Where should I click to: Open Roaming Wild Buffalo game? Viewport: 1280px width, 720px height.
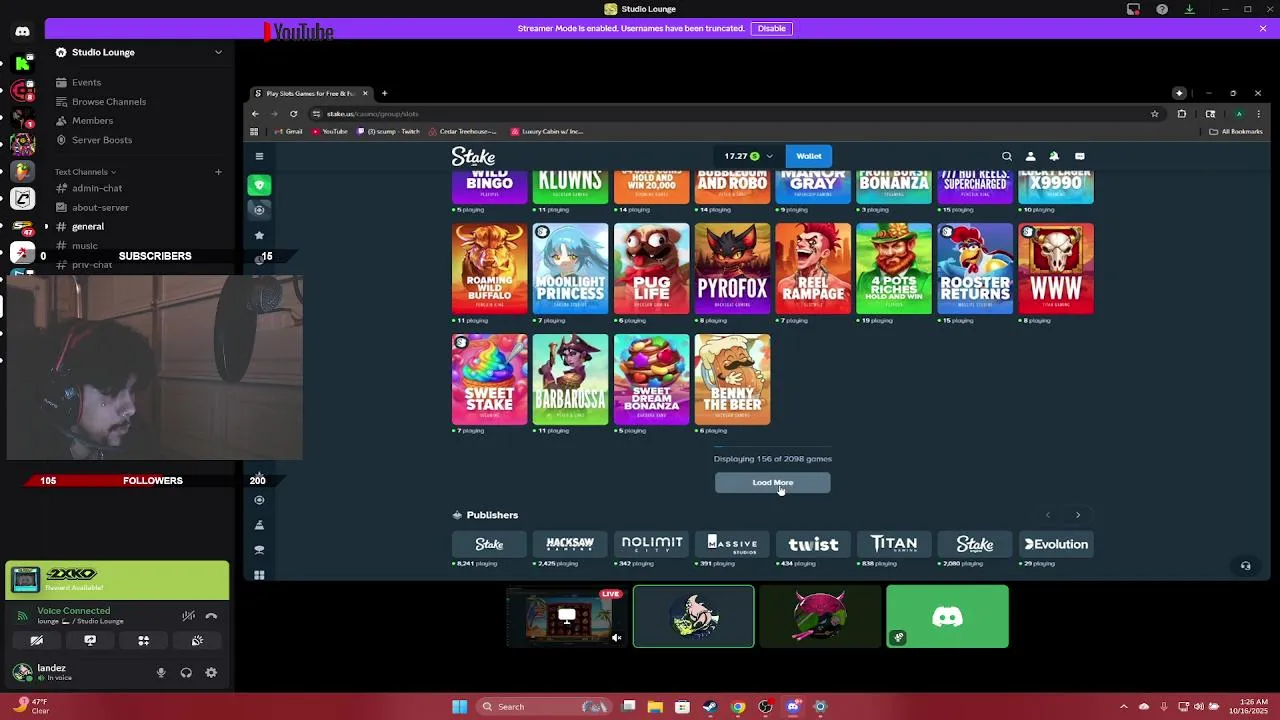coord(489,269)
